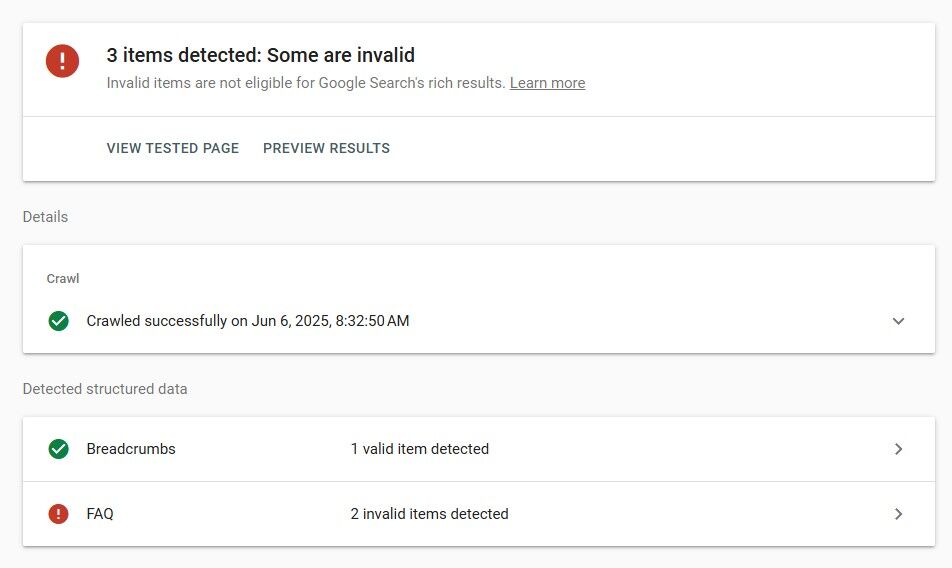The width and height of the screenshot is (952, 568).
Task: Open FAQ details via the right arrow
Action: pyautogui.click(x=898, y=514)
